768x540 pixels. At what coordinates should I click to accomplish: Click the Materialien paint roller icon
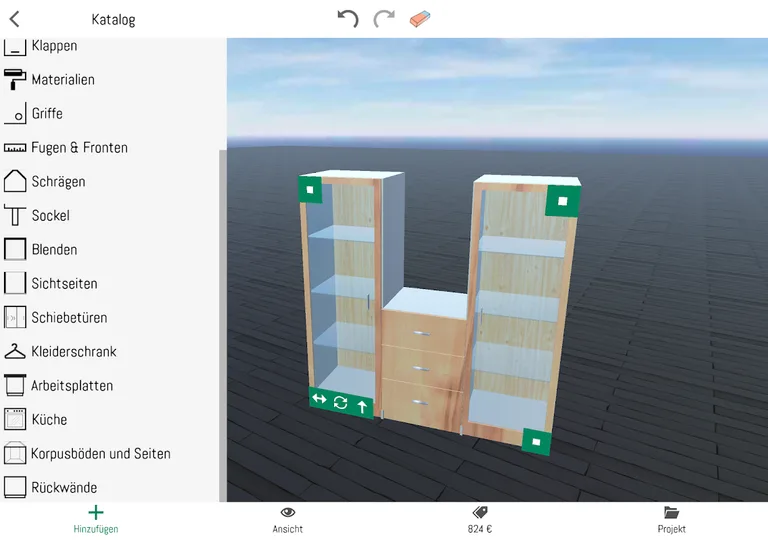(x=15, y=79)
